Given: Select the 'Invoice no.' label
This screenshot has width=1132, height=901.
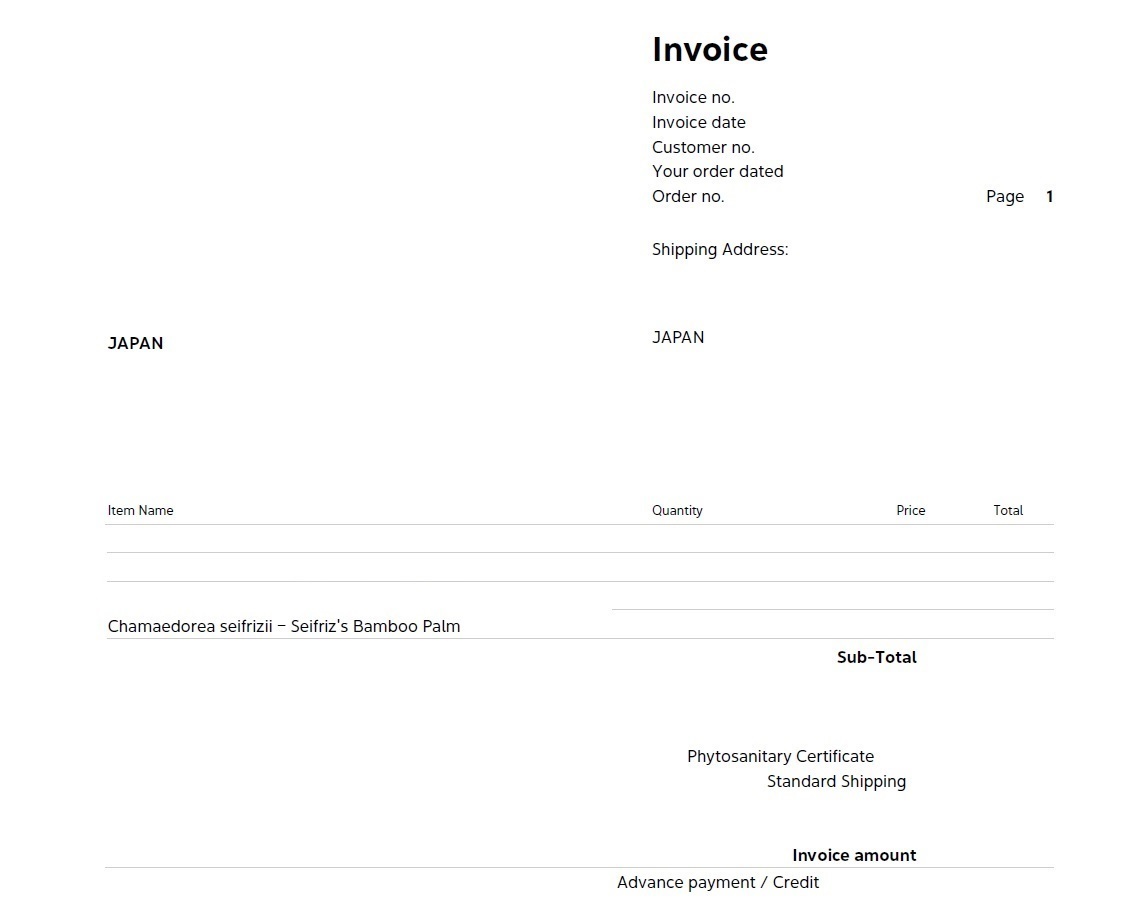Looking at the screenshot, I should (x=693, y=97).
